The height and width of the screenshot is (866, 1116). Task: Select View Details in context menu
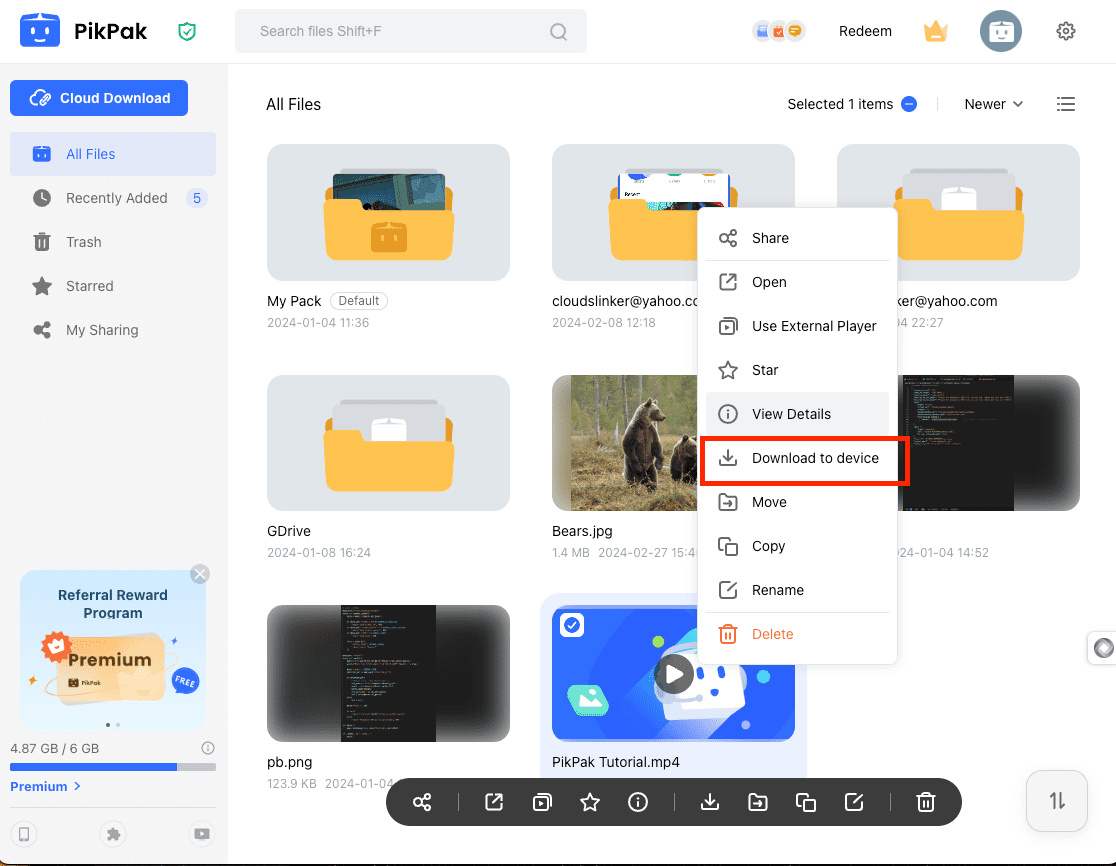797,414
